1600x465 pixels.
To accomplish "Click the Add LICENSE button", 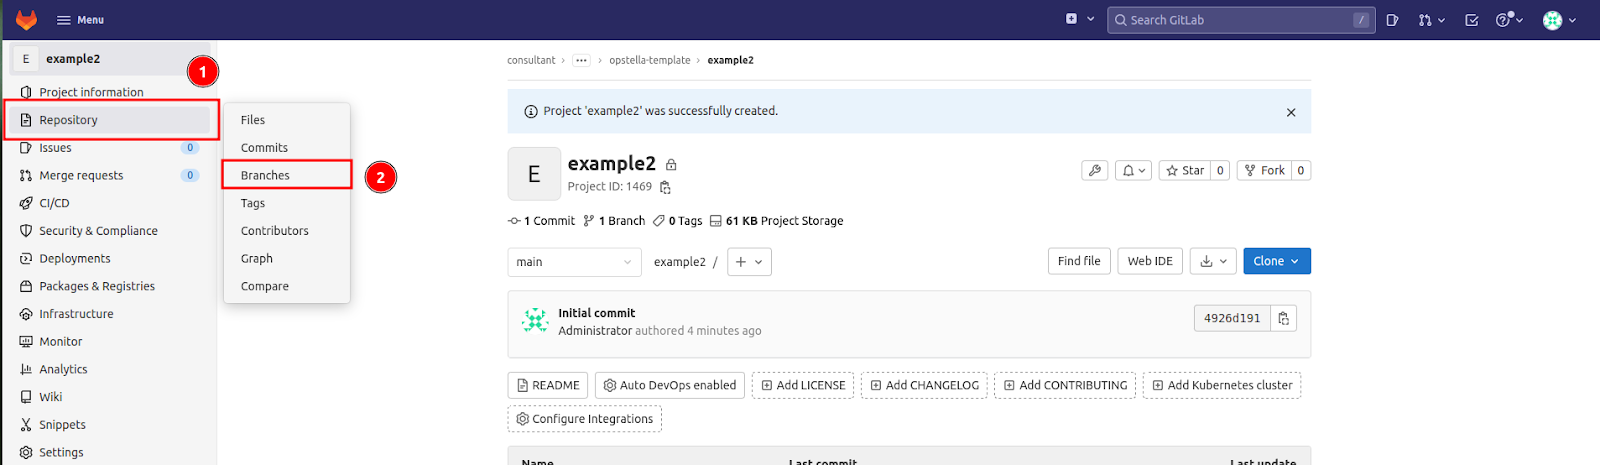I will click(803, 385).
